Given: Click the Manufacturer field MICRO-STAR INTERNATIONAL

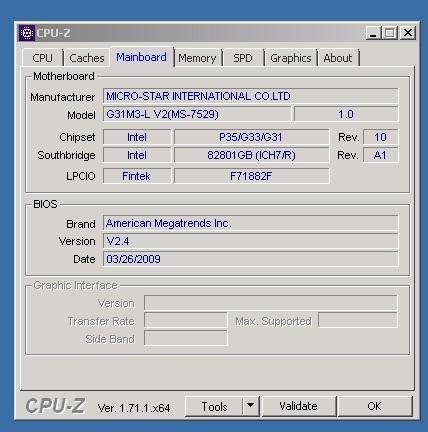Looking at the screenshot, I should point(251,96).
